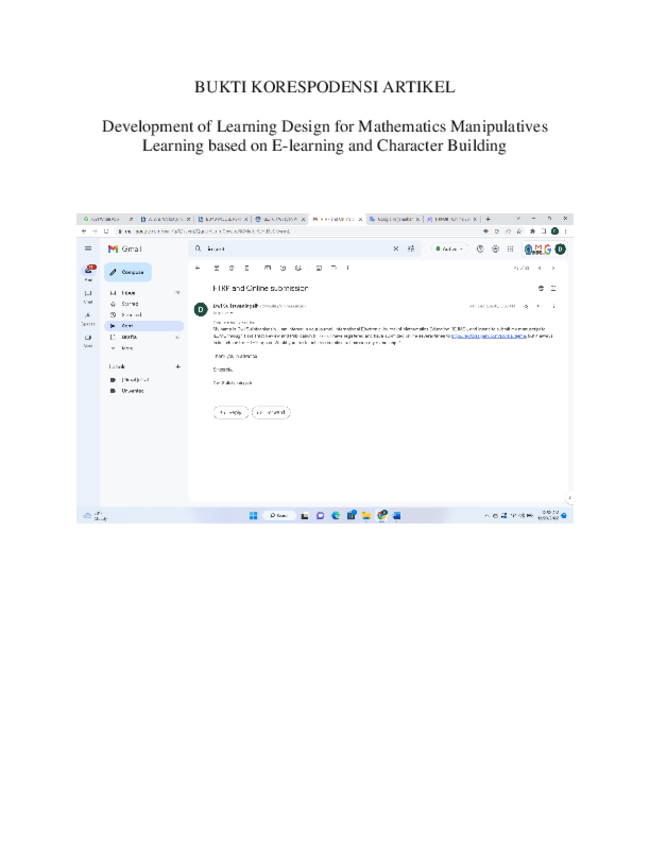Open the Google apps grid

[x=511, y=249]
